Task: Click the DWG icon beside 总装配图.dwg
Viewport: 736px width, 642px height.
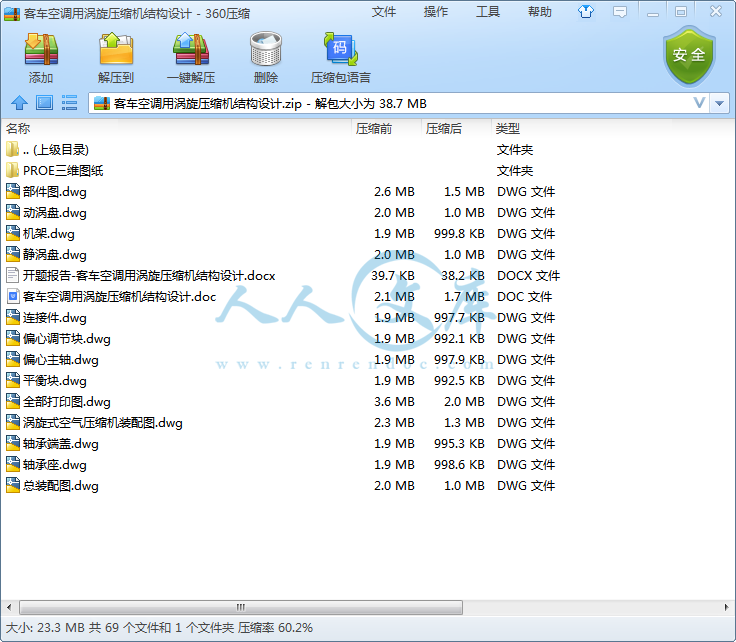Action: pos(13,486)
